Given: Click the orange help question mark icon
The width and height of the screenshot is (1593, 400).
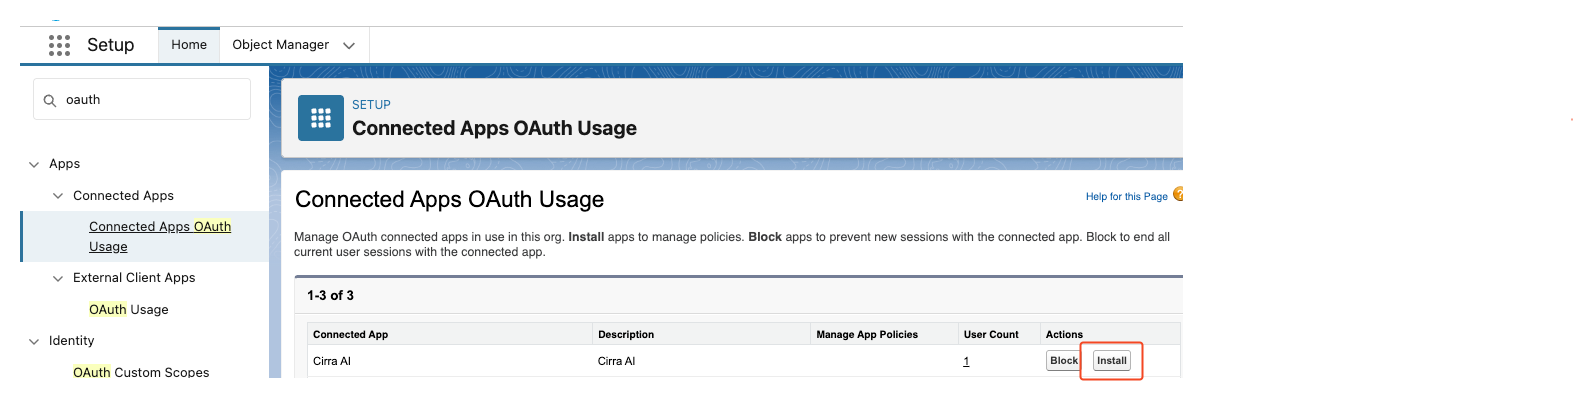Looking at the screenshot, I should pyautogui.click(x=1178, y=194).
